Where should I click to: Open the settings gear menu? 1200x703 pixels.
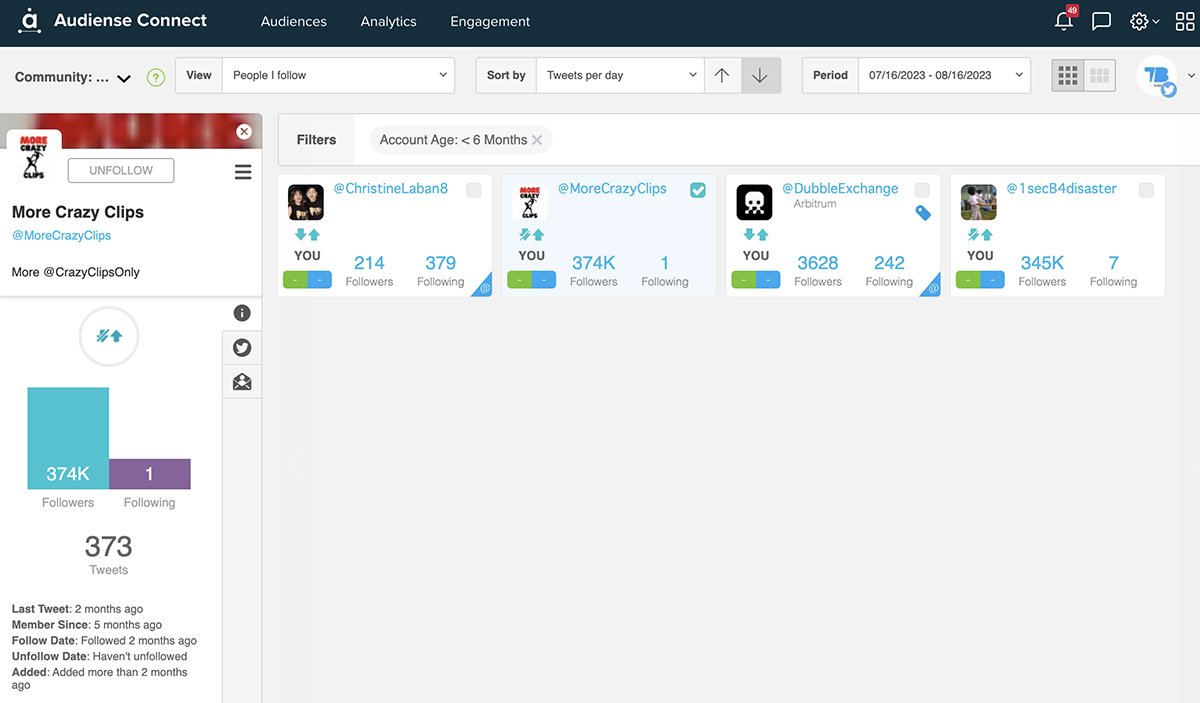pos(1144,21)
